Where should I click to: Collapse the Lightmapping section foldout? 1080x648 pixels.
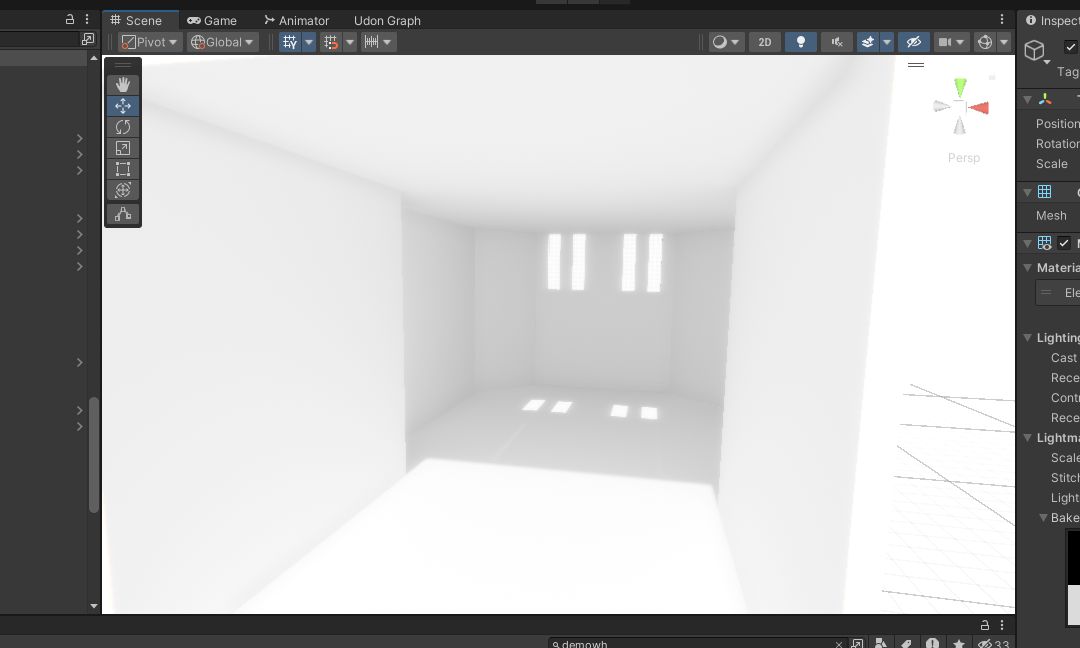coord(1027,438)
